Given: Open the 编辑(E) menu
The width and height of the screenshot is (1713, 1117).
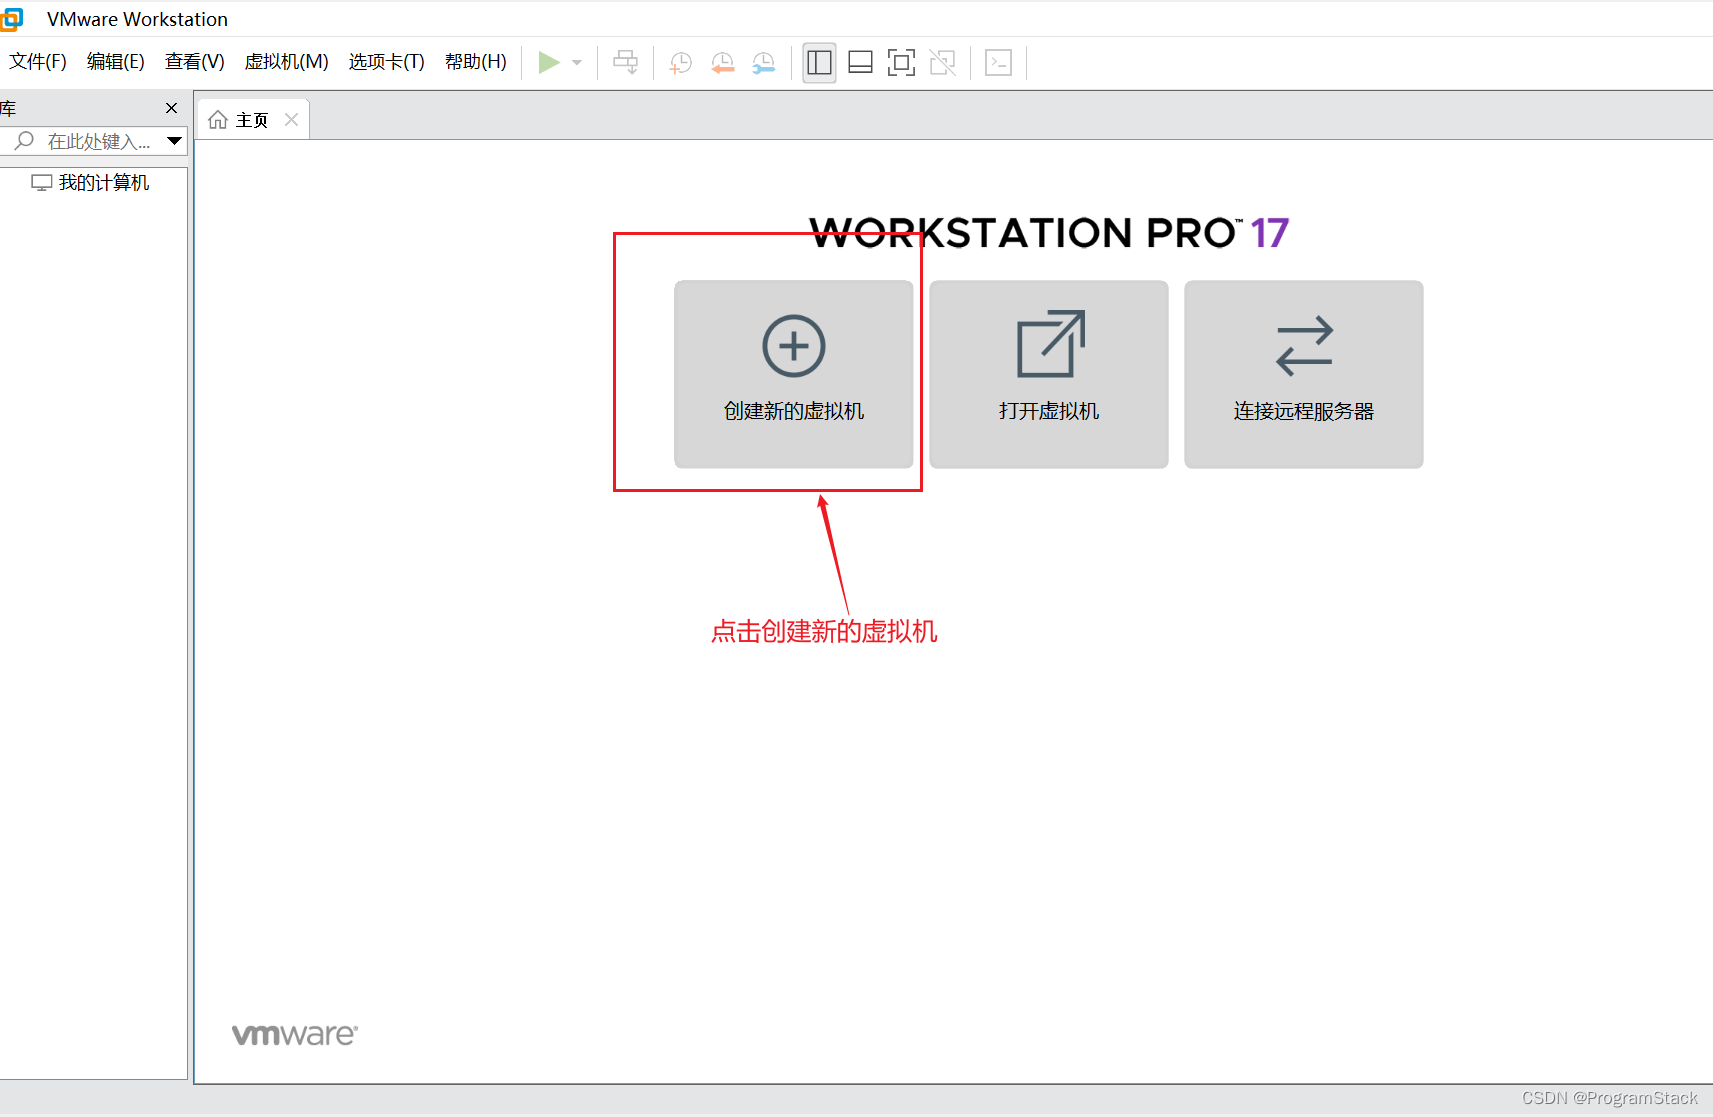Looking at the screenshot, I should [x=116, y=62].
